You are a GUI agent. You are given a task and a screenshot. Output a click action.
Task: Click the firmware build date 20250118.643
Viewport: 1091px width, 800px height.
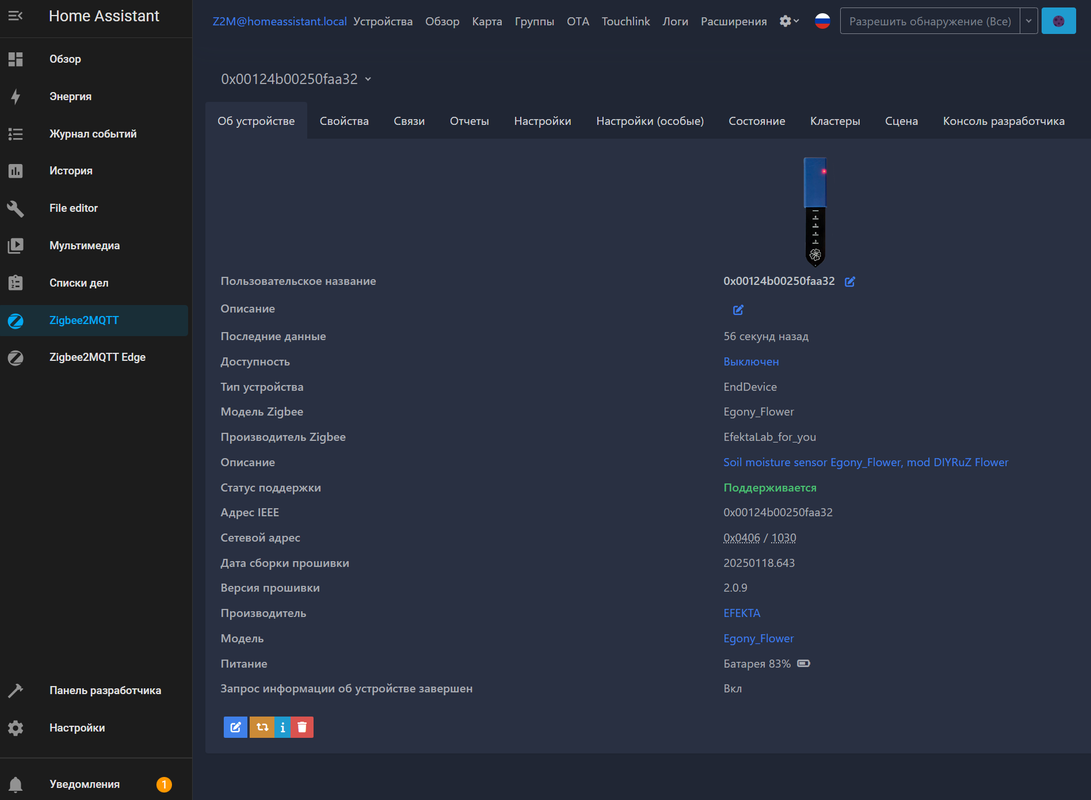point(758,563)
